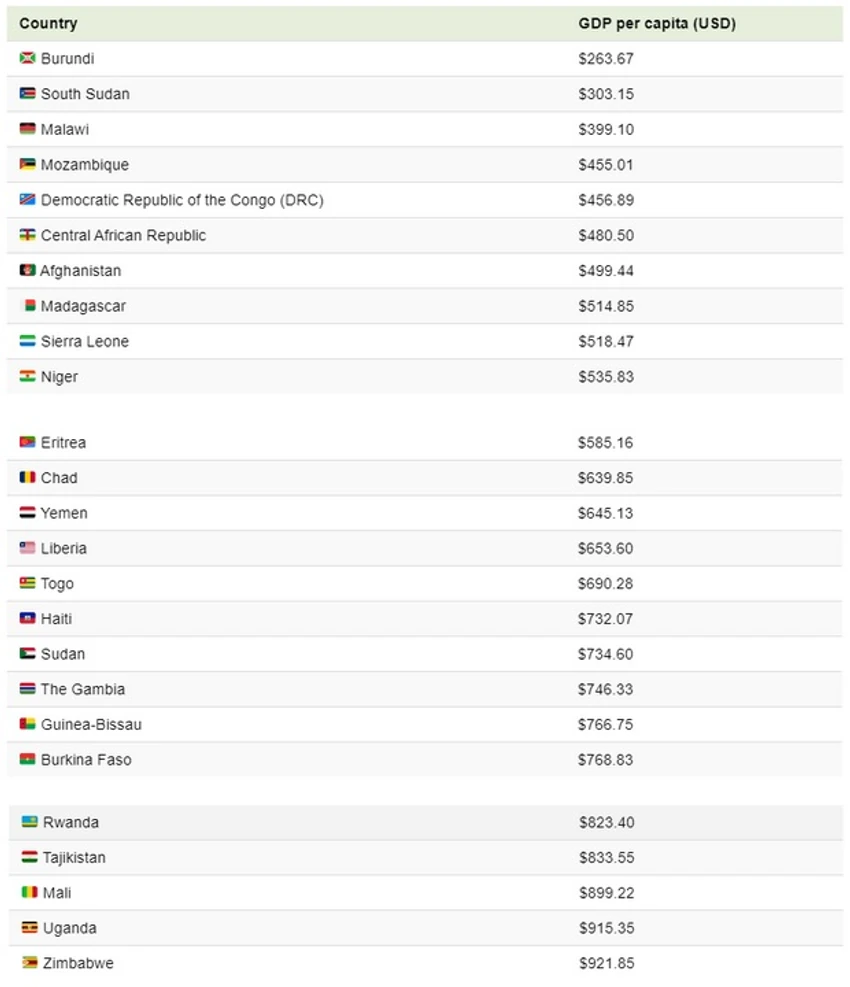Click the South Sudan flag icon
This screenshot has height=987, width=850.
pyautogui.click(x=27, y=94)
